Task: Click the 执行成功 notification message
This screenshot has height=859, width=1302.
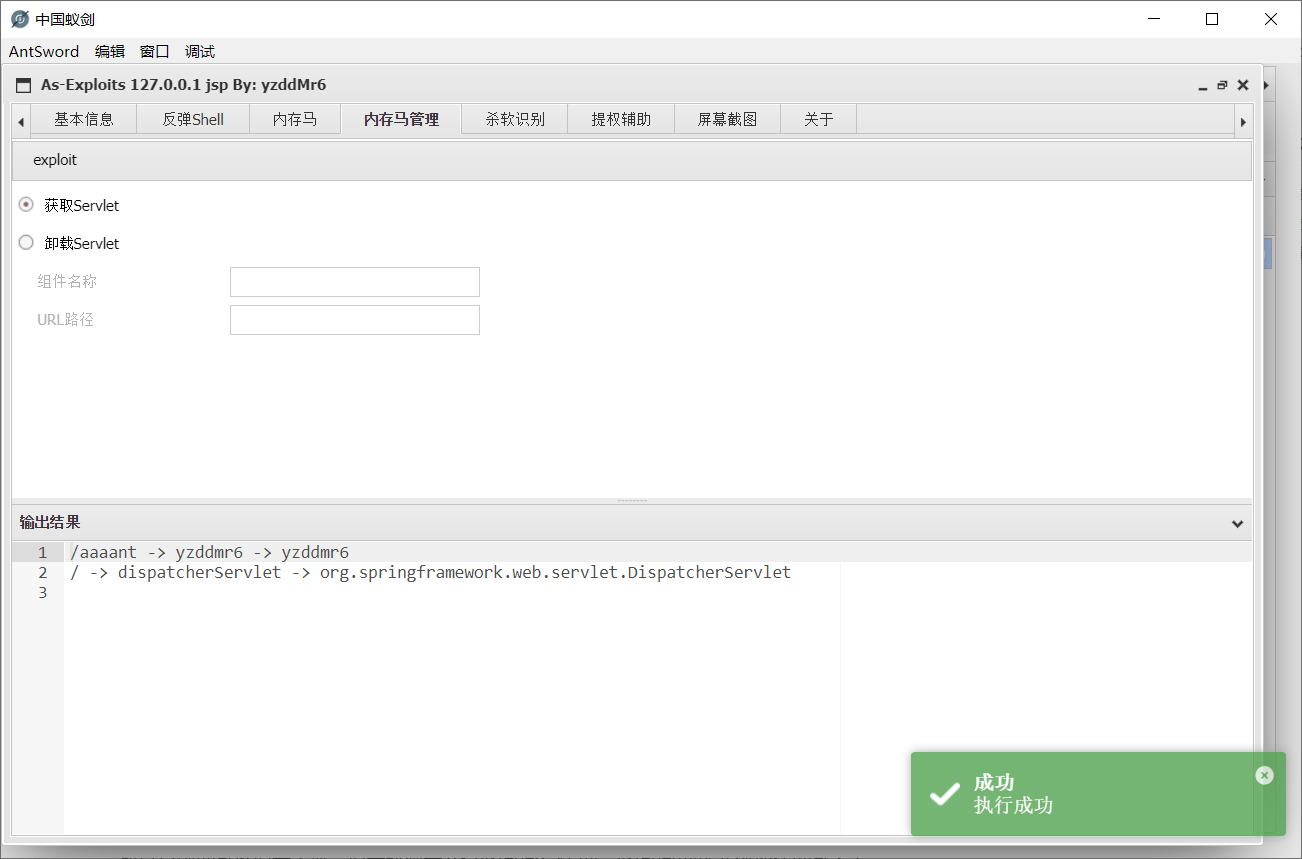Action: pos(1013,805)
